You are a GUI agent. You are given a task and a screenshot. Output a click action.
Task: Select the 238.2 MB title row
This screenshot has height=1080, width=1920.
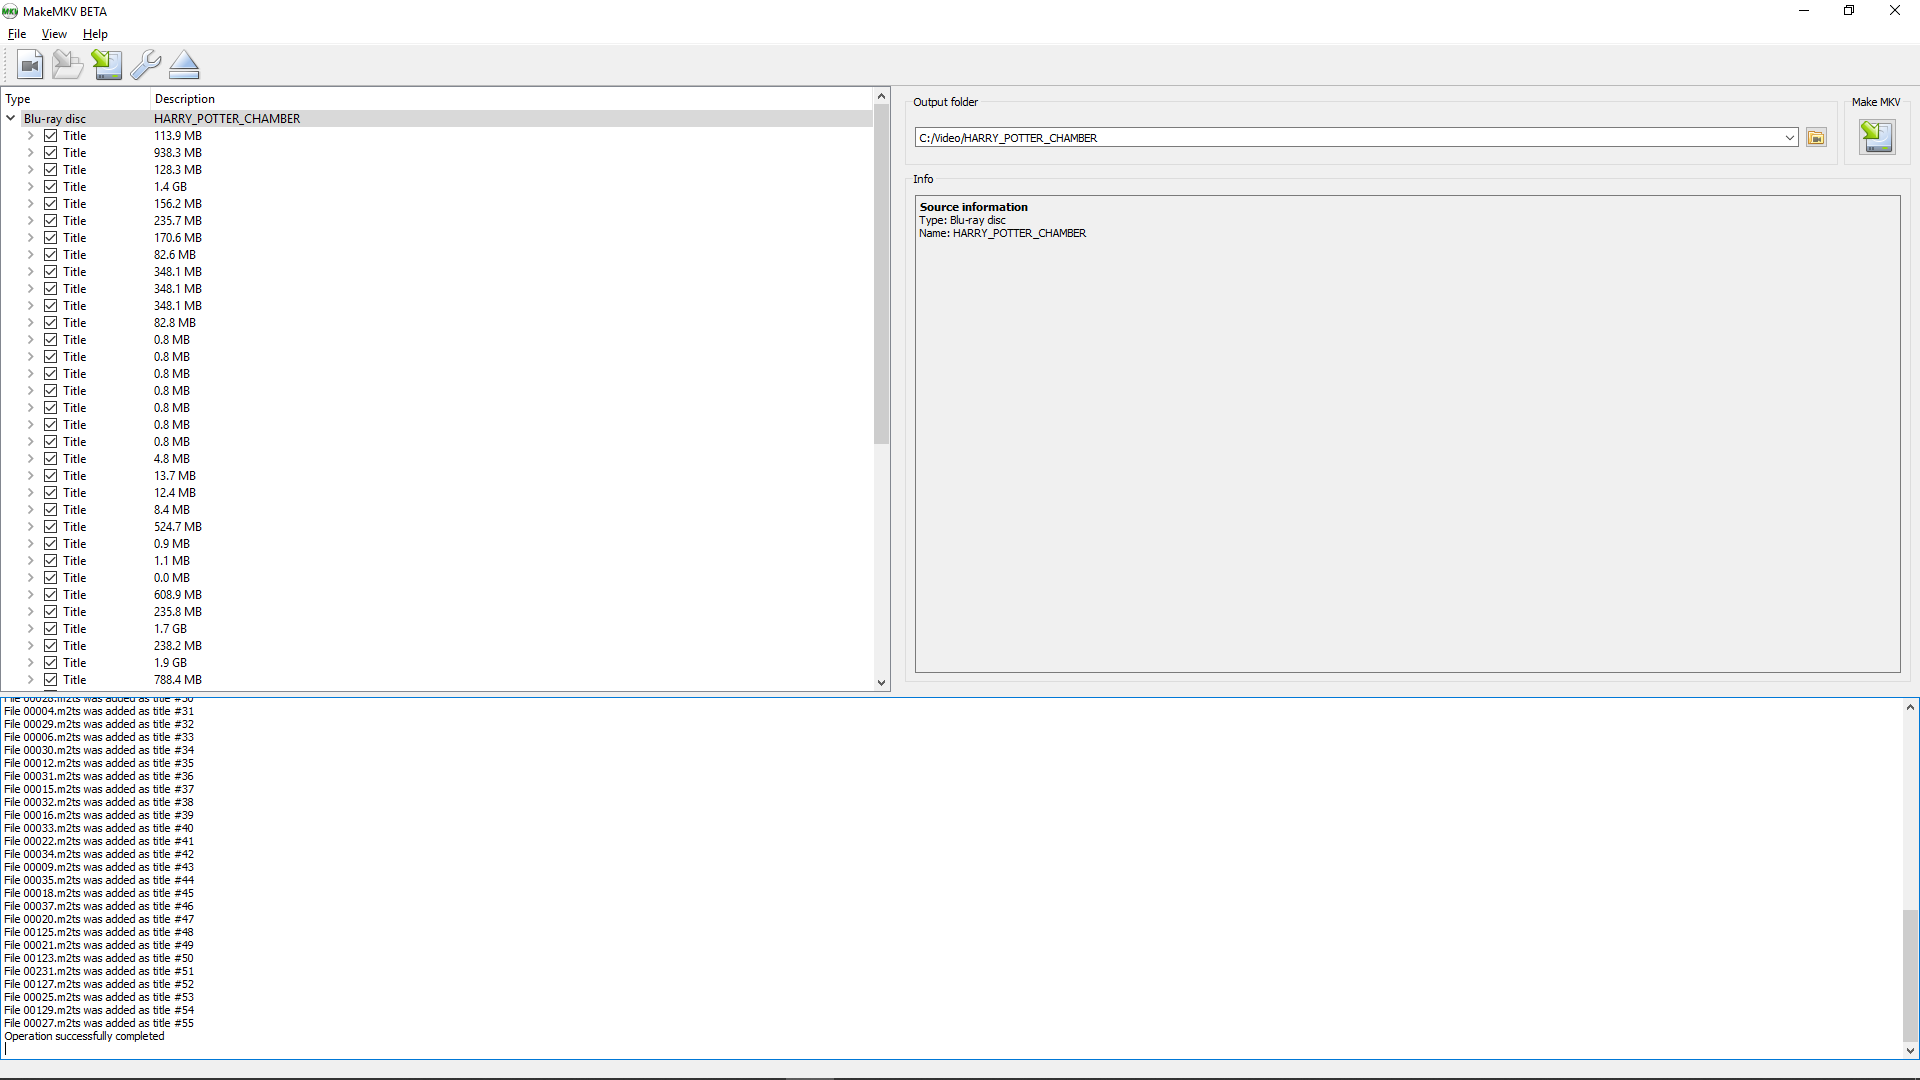pyautogui.click(x=437, y=646)
